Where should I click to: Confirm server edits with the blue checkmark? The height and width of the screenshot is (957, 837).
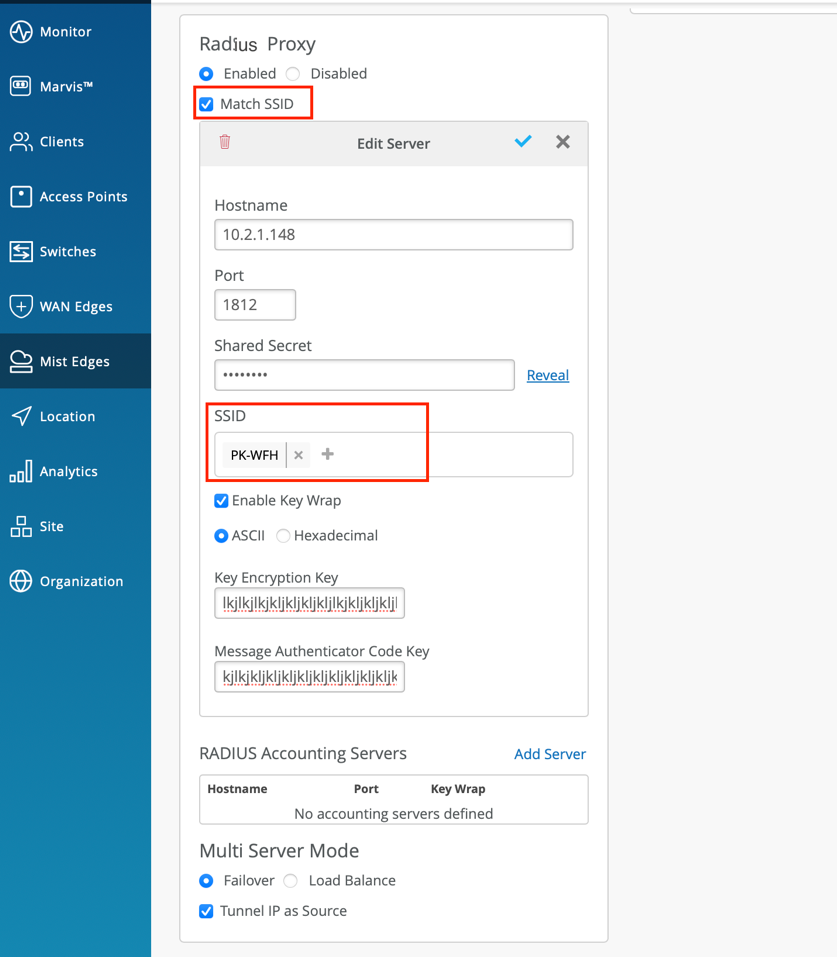523,142
